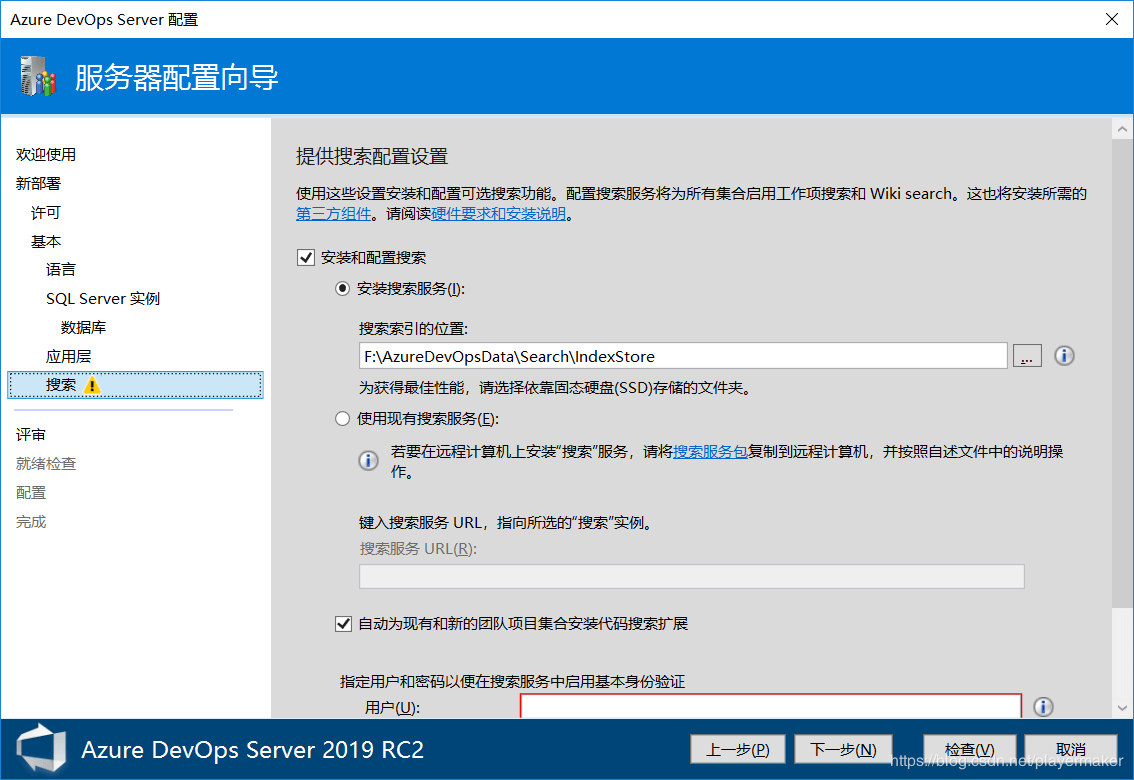
Task: Click the Azure DevOps logo in the footer
Action: pyautogui.click(x=42, y=749)
